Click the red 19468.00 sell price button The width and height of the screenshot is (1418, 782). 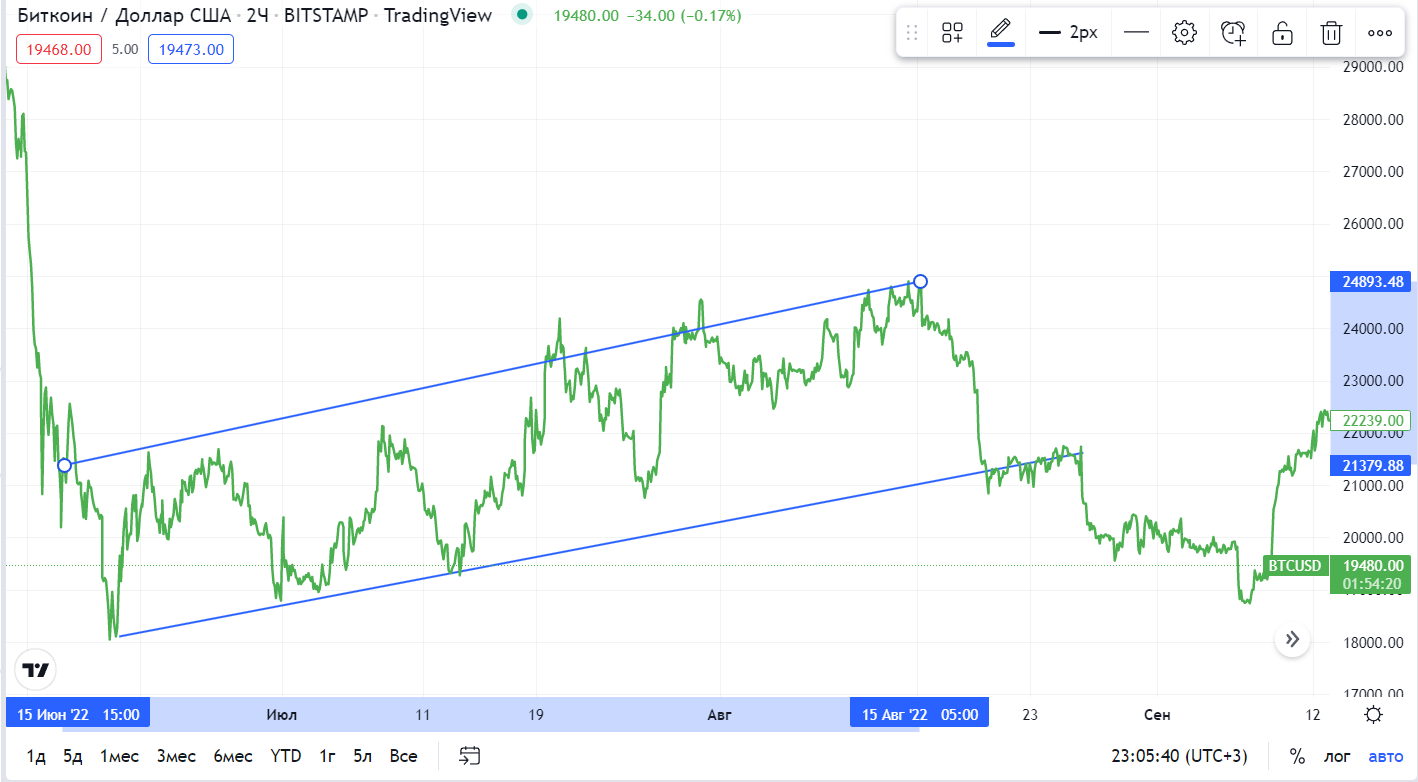pyautogui.click(x=59, y=49)
